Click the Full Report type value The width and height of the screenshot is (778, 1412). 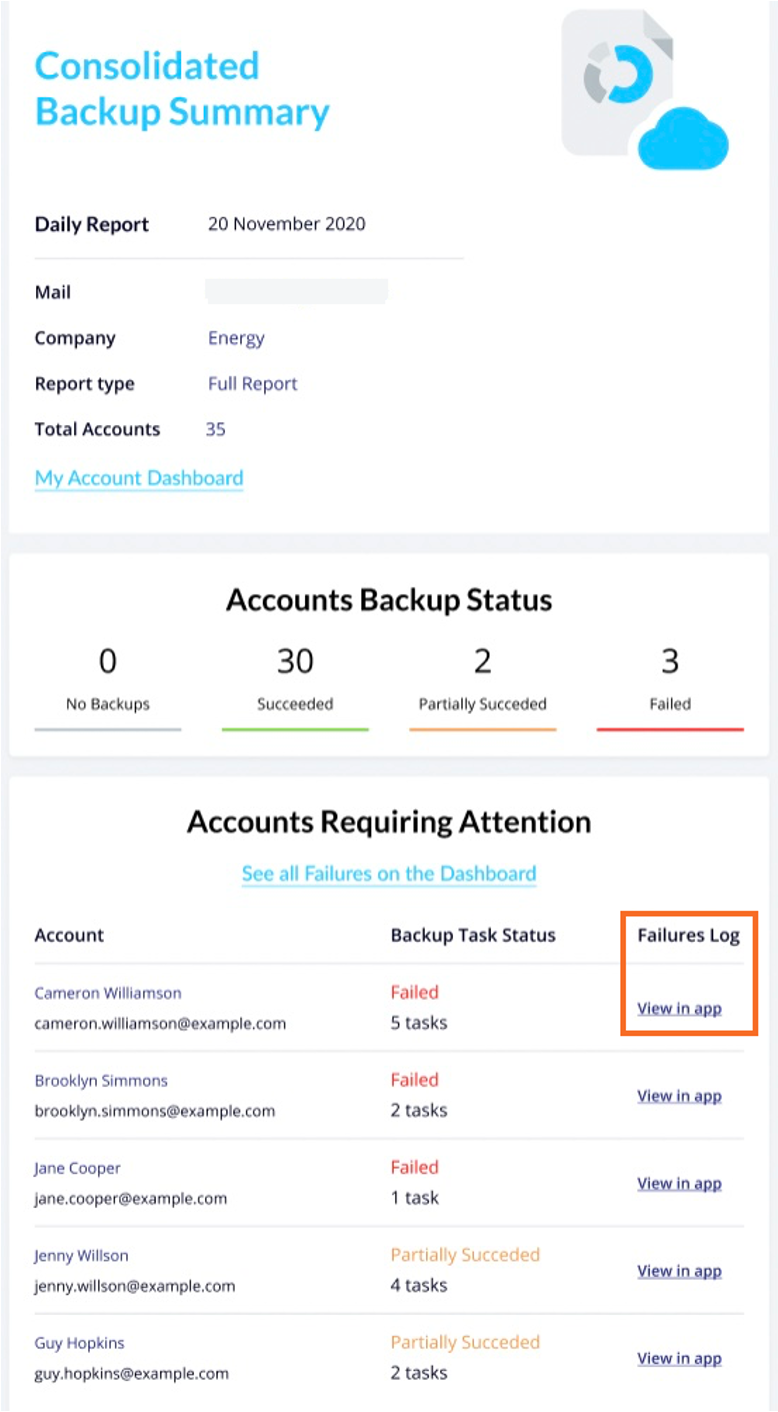[252, 383]
